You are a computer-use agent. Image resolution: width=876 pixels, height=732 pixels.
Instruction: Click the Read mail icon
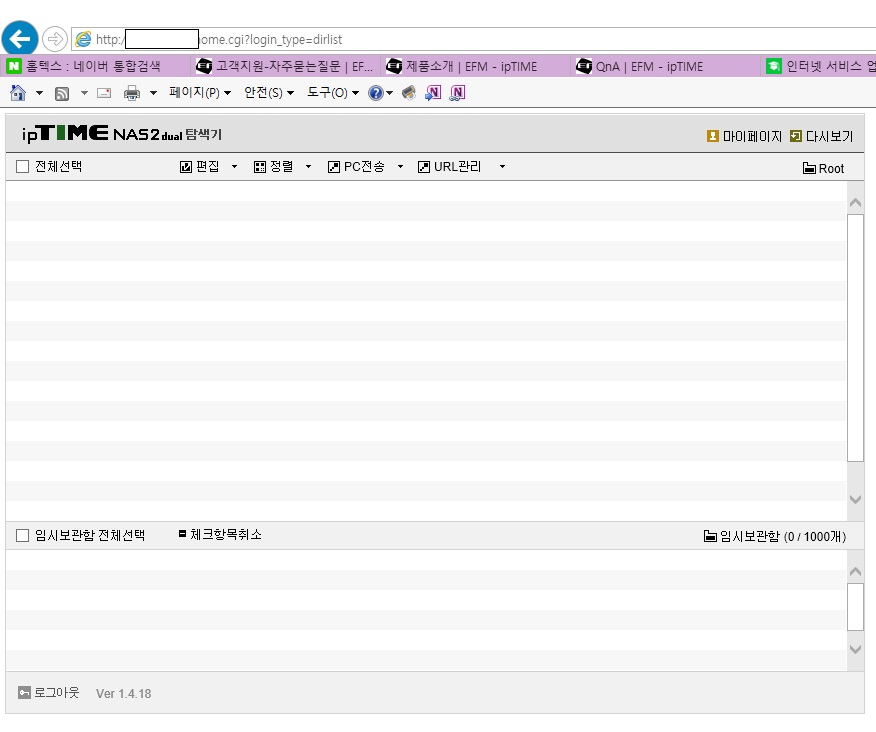tap(104, 93)
